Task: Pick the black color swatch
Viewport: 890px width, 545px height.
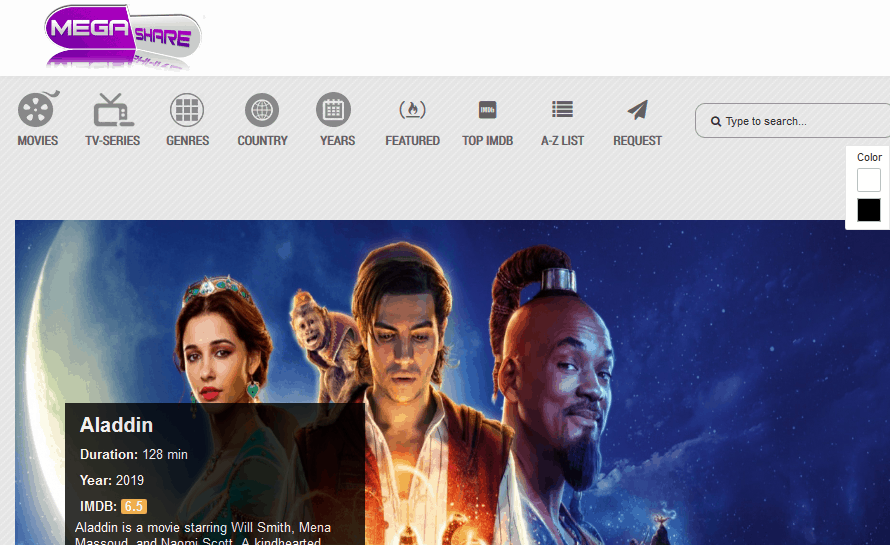Action: click(868, 210)
